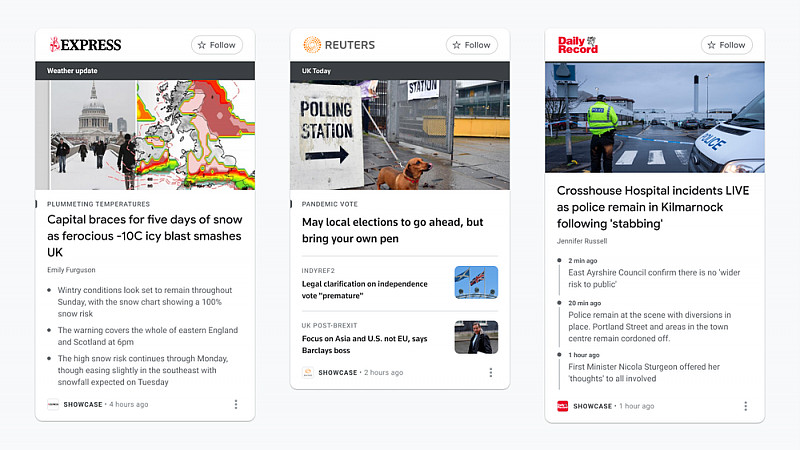Open the three-dot menu on Reuters card
The height and width of the screenshot is (450, 800).
491,373
